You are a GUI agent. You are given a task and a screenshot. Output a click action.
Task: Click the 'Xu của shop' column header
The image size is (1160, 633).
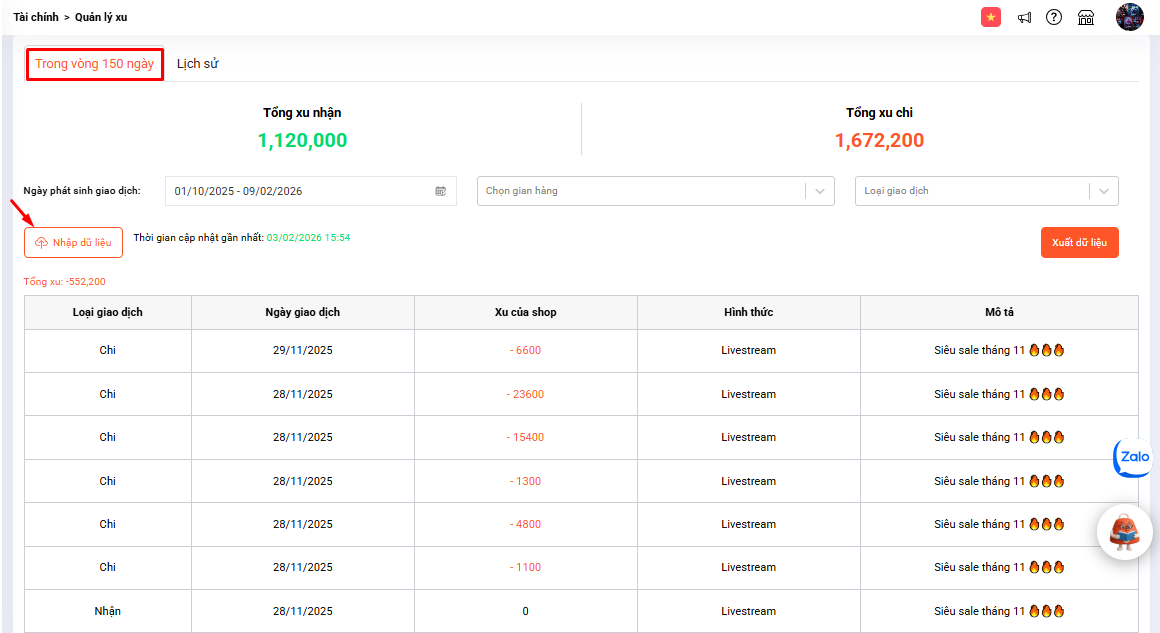coord(525,312)
